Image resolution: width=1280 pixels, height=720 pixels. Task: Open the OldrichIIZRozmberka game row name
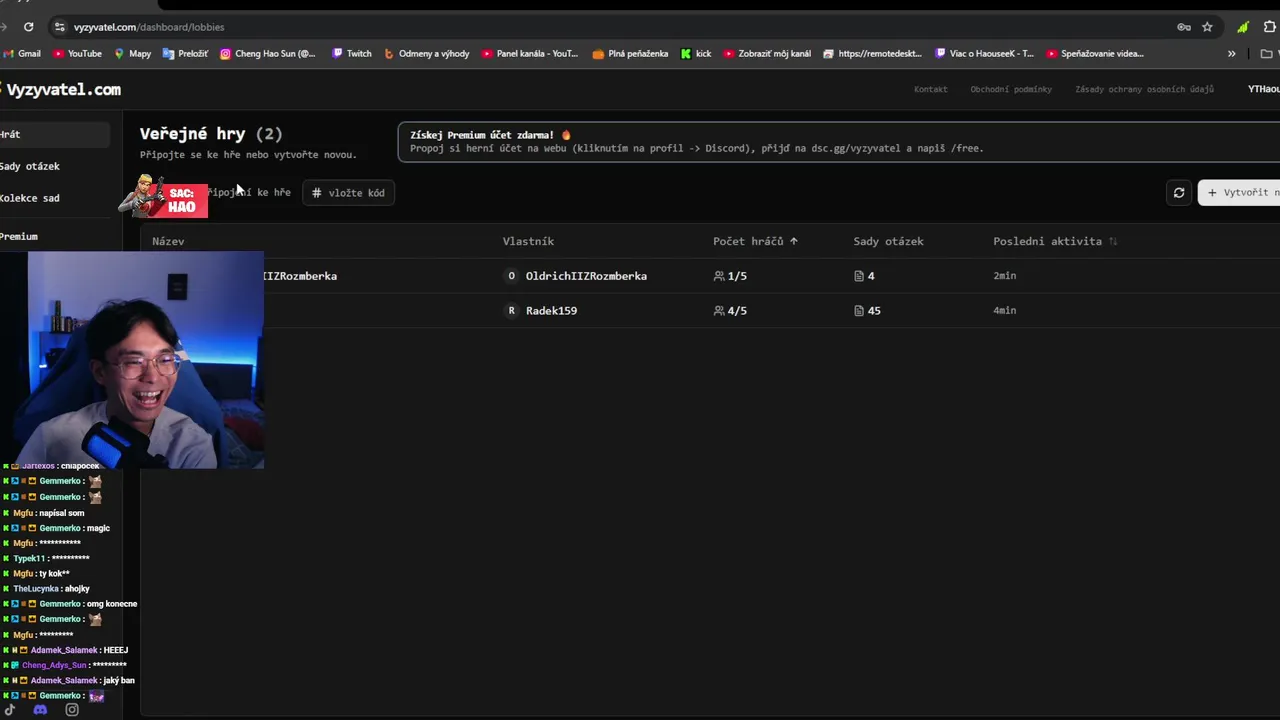pos(300,276)
